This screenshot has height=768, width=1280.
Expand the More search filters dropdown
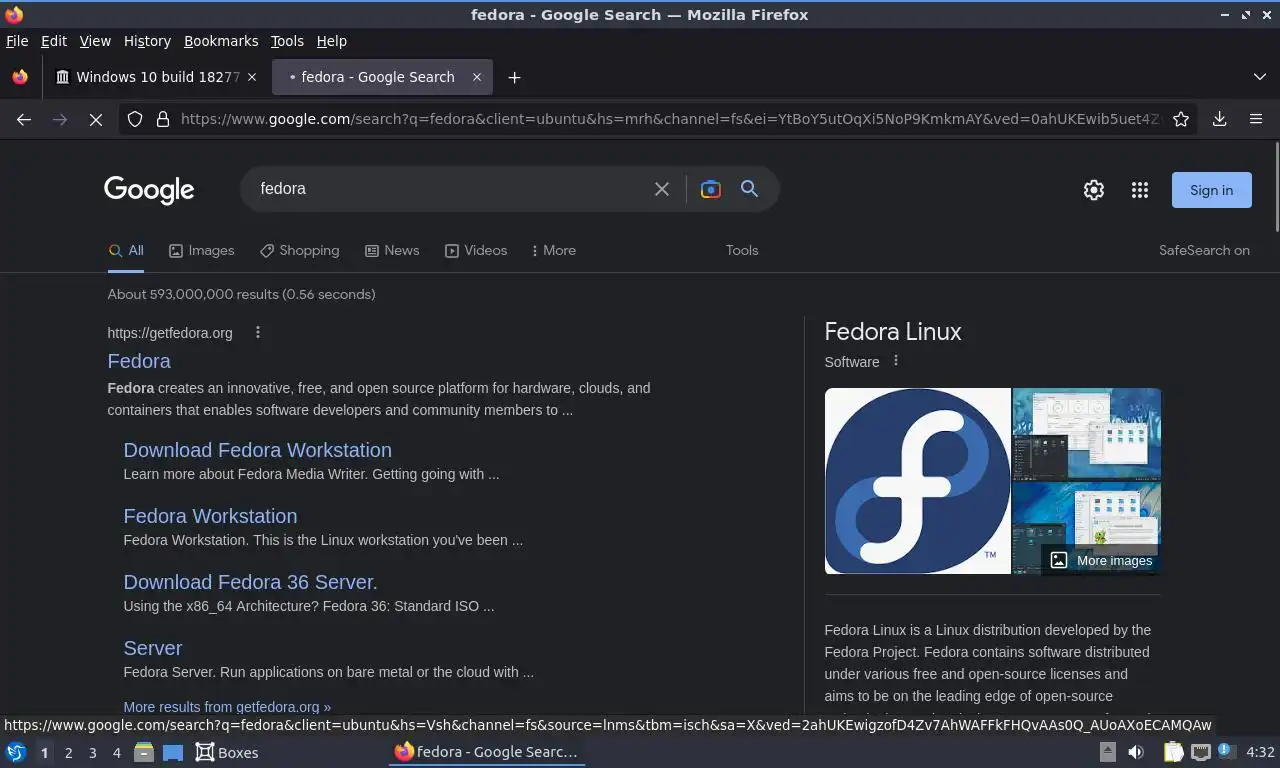[x=554, y=250]
